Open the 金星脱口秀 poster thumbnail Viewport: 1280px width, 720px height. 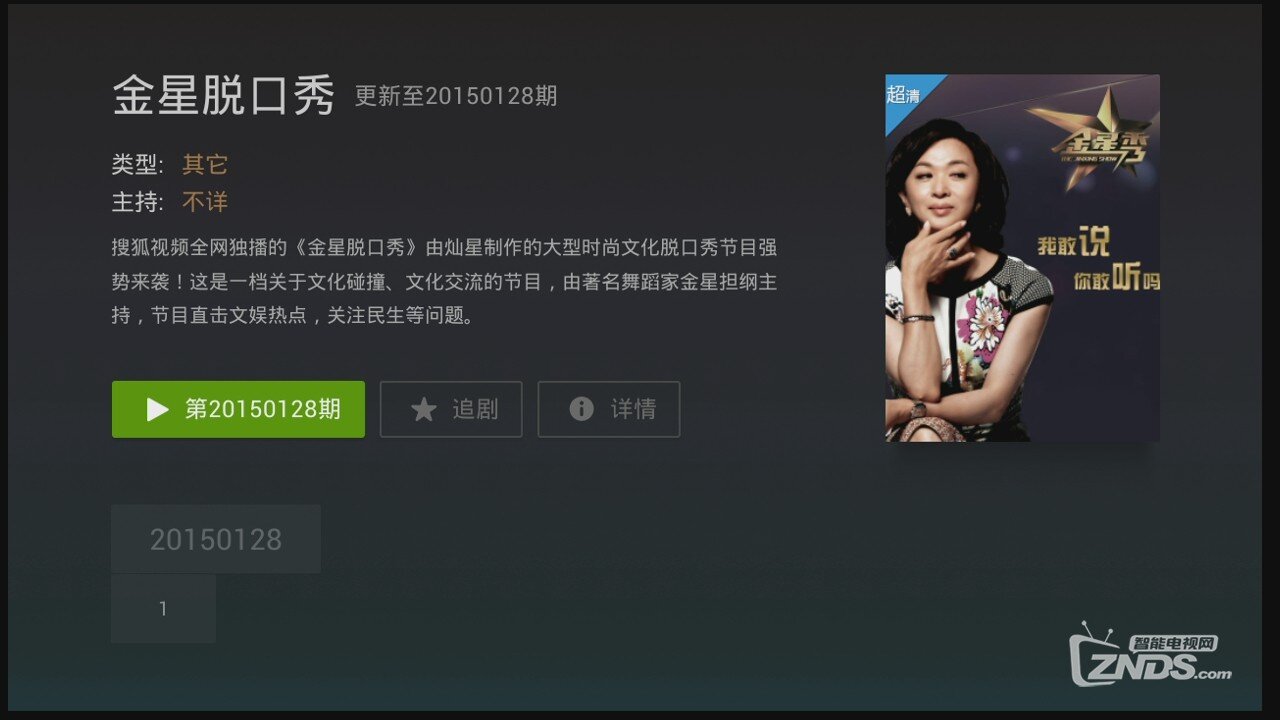[1023, 258]
